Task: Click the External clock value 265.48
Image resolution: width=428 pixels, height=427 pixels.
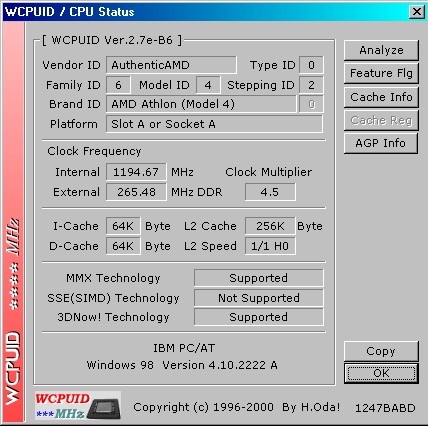Action: coord(136,192)
